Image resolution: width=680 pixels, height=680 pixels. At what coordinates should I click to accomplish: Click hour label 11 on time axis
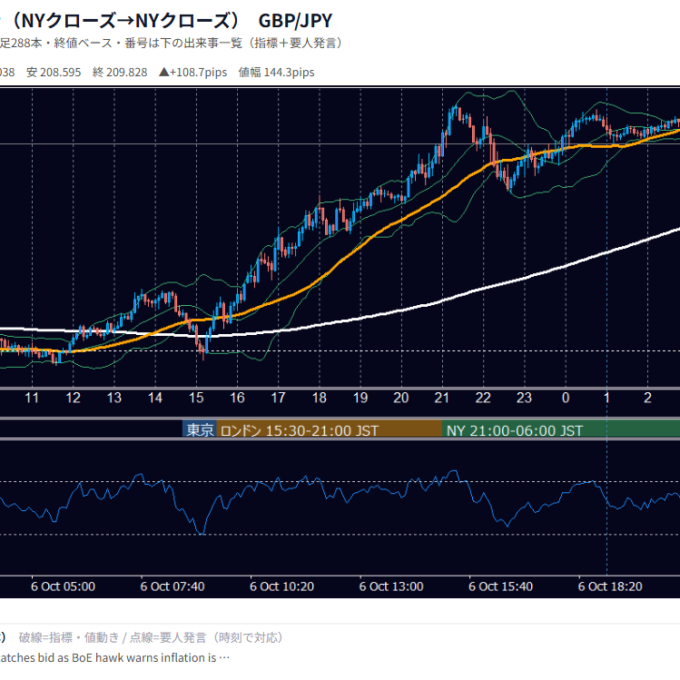[x=32, y=398]
